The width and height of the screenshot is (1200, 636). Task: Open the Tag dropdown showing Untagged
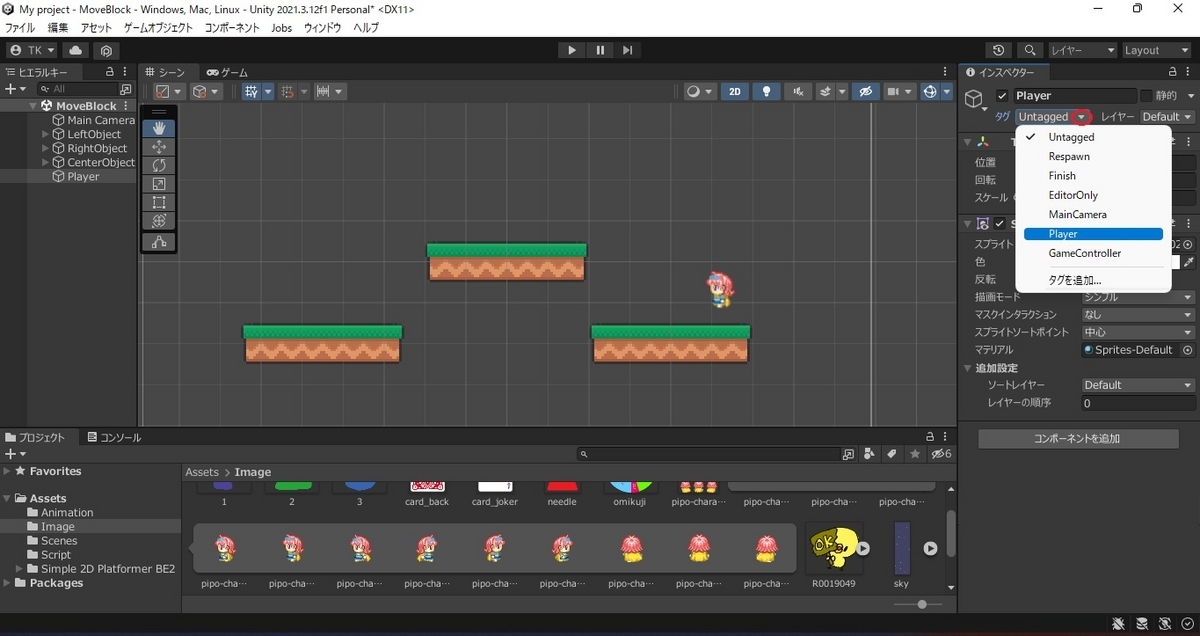coord(1053,117)
